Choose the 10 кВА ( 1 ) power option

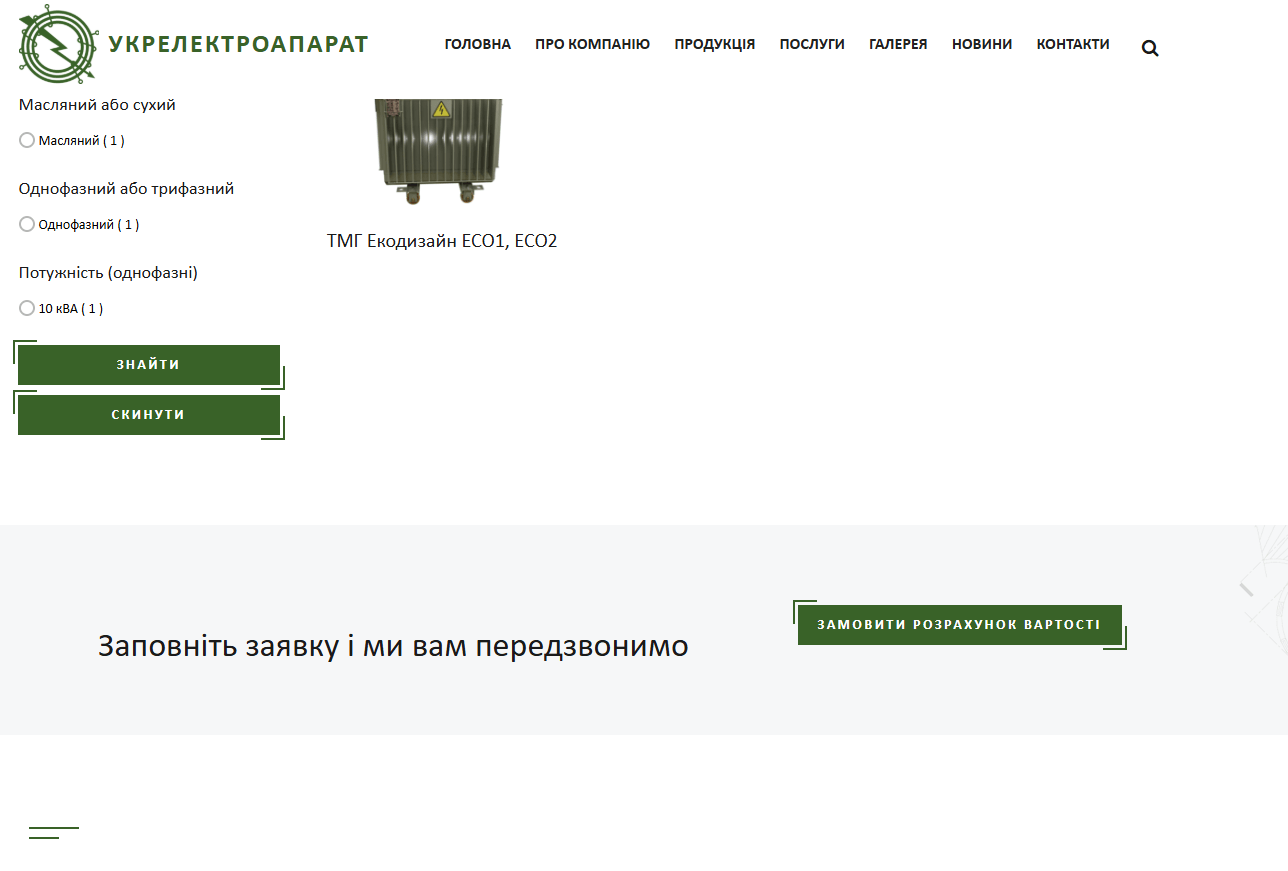coord(27,308)
